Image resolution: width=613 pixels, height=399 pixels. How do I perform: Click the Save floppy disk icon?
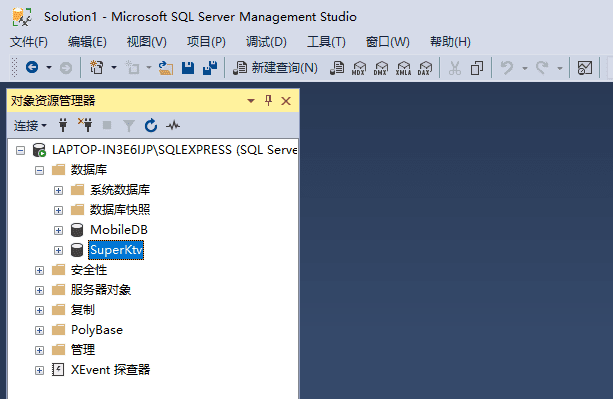pos(188,68)
